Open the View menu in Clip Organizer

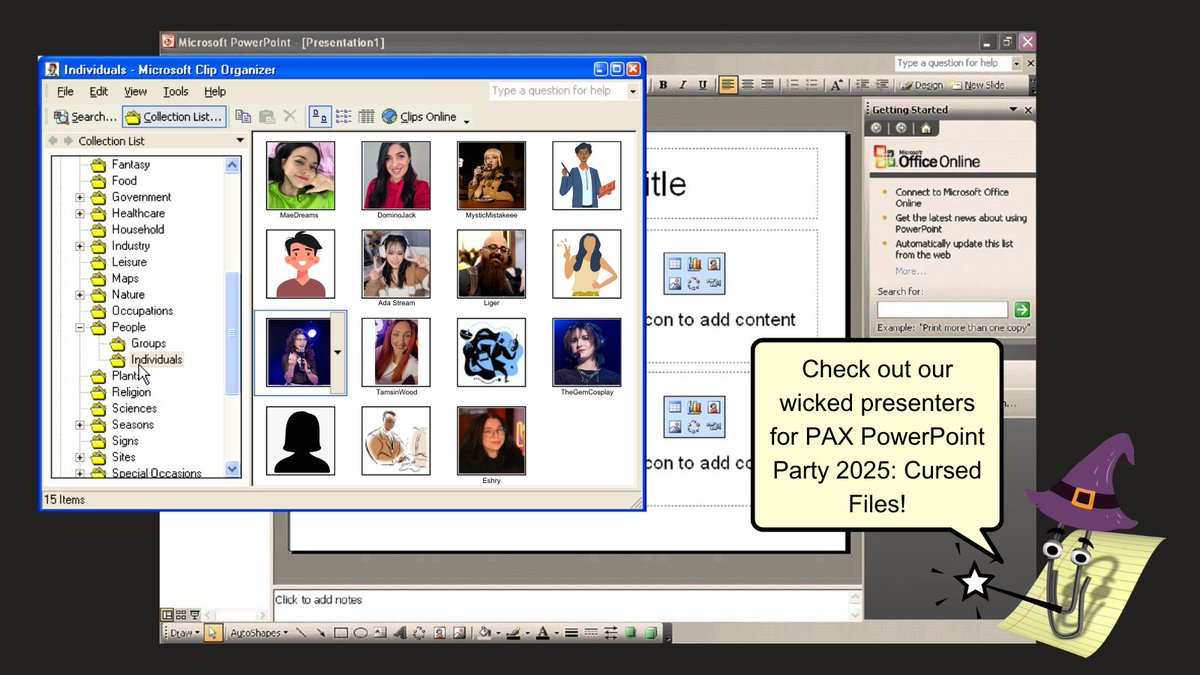coord(135,91)
